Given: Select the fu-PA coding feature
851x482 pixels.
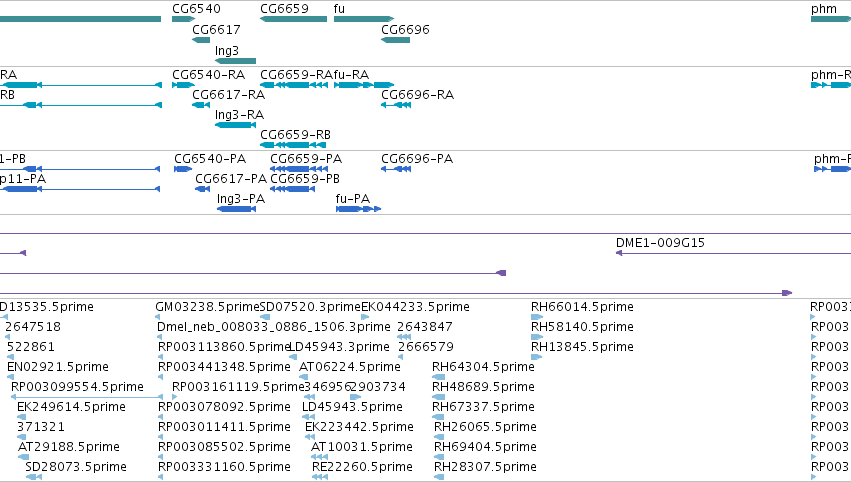Looking at the screenshot, I should 358,209.
